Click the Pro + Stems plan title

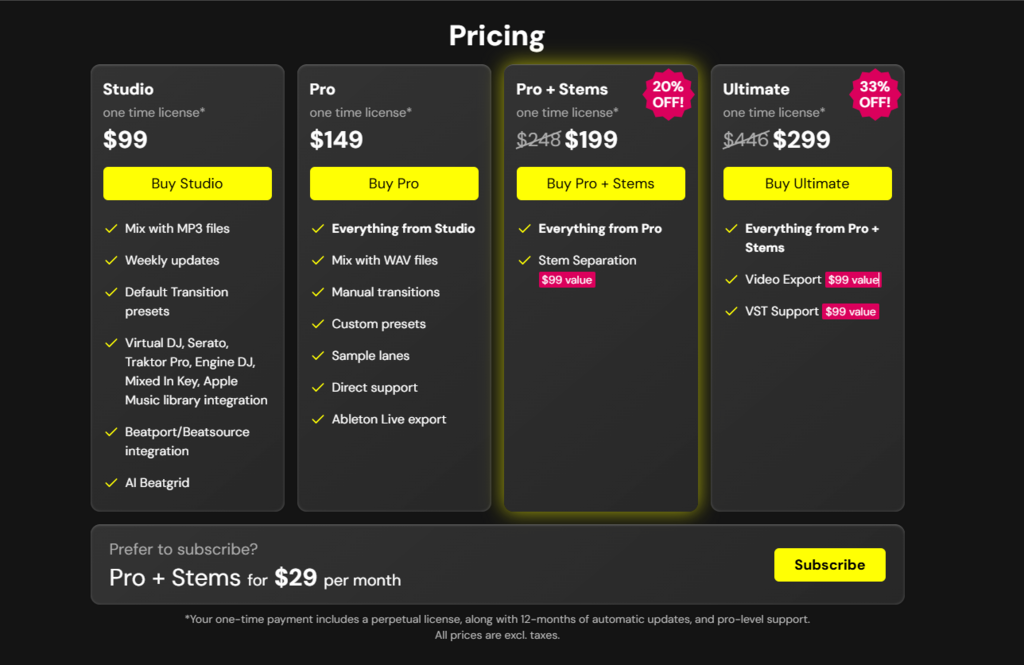pos(562,89)
